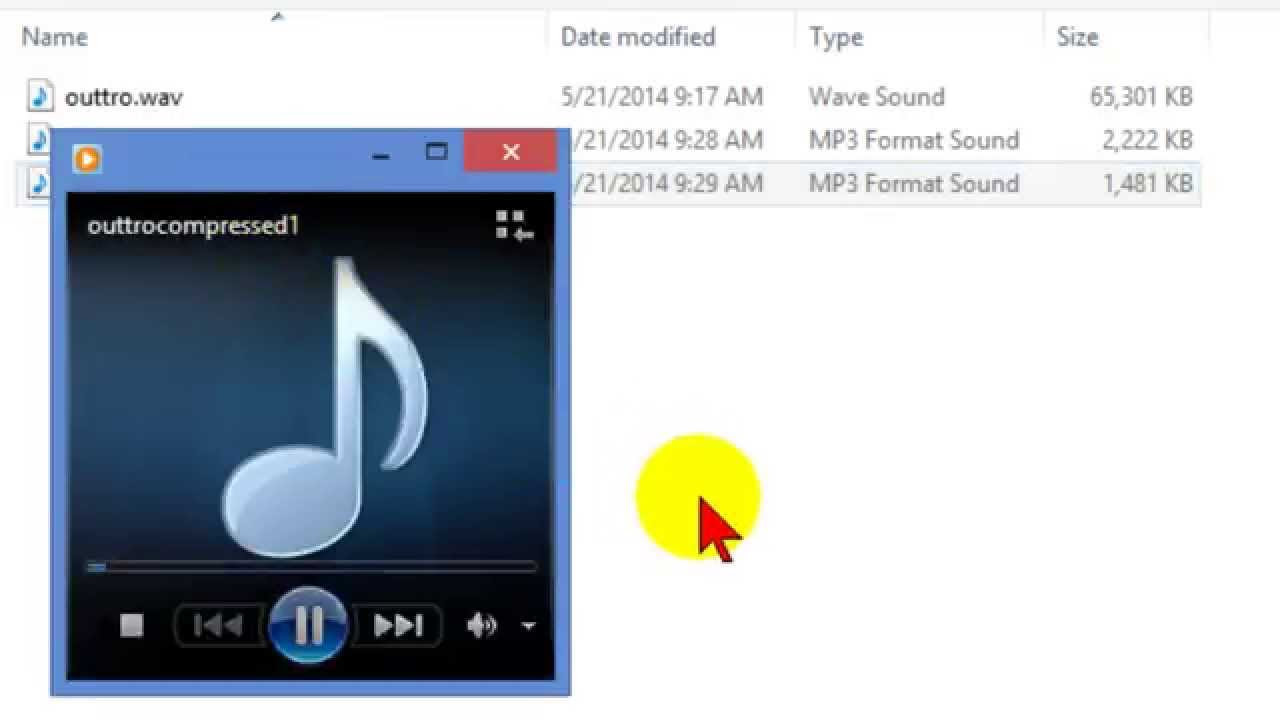
Task: Sort files by Name column
Action: [x=55, y=37]
